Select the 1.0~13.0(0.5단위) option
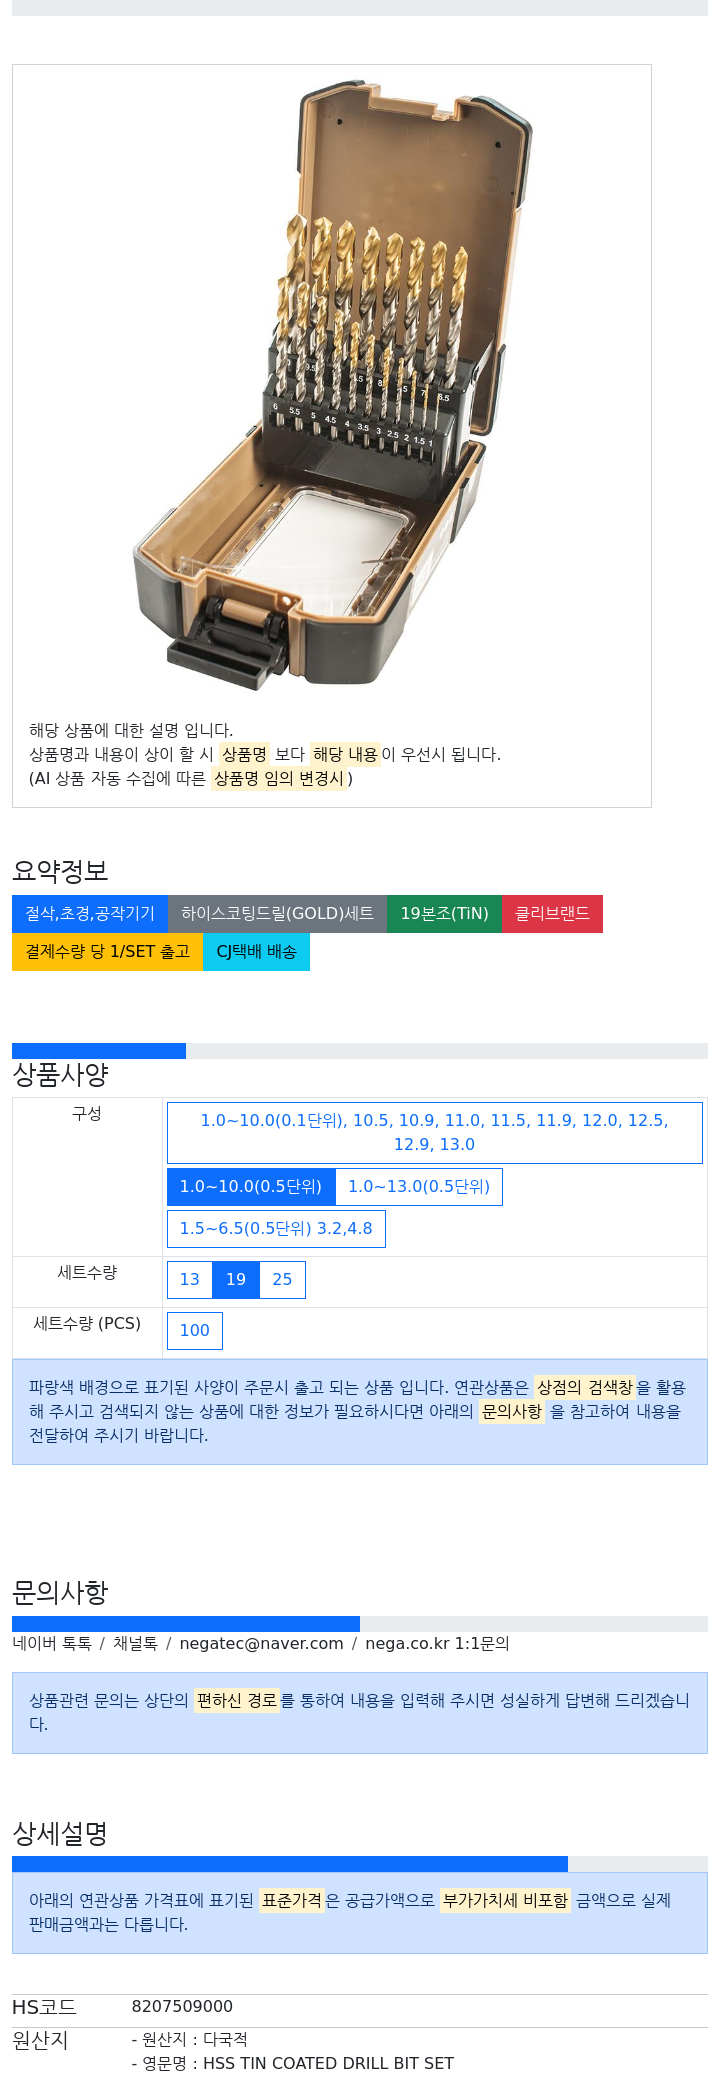This screenshot has height=2076, width=720. click(419, 1187)
